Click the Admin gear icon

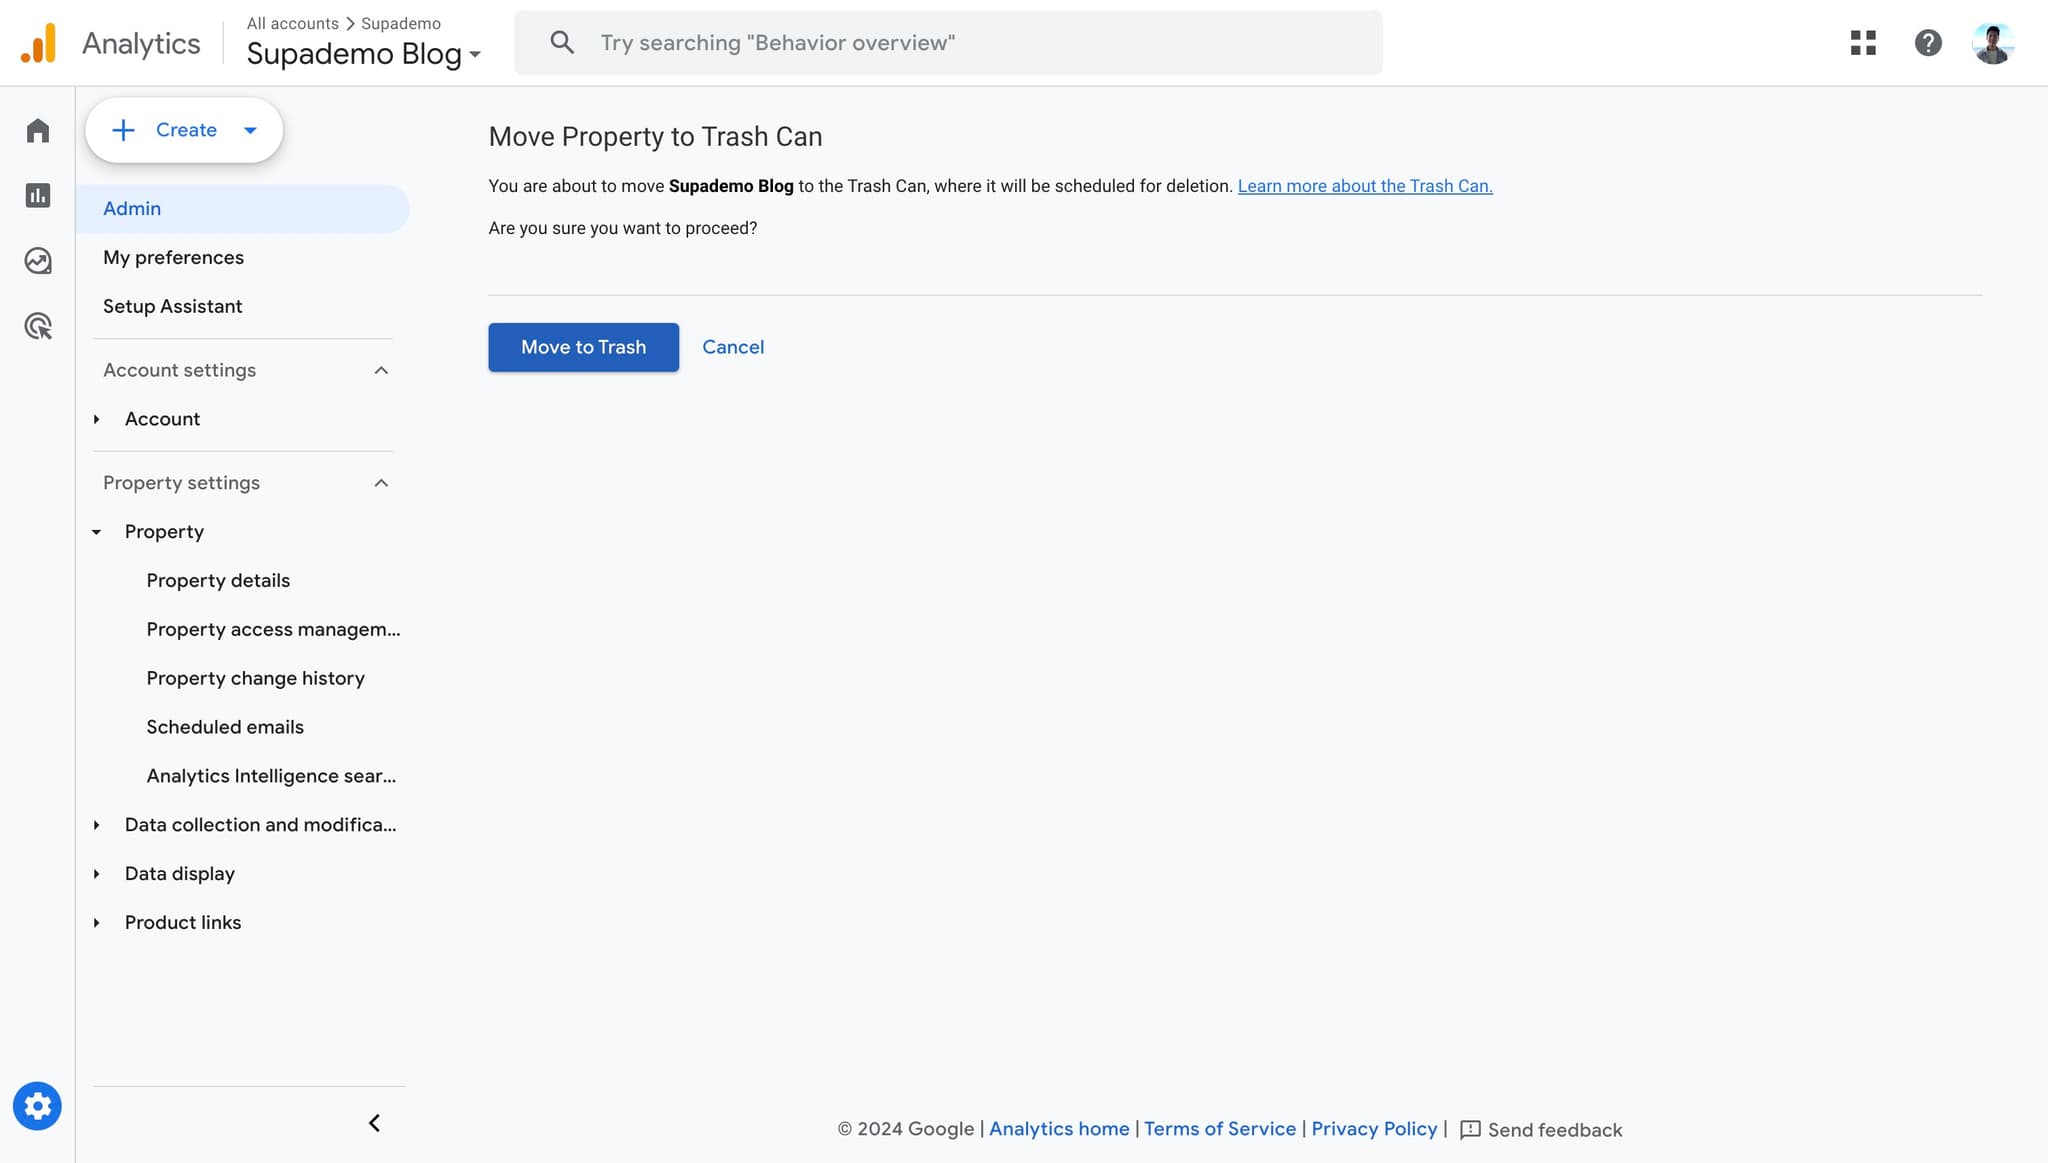point(37,1106)
